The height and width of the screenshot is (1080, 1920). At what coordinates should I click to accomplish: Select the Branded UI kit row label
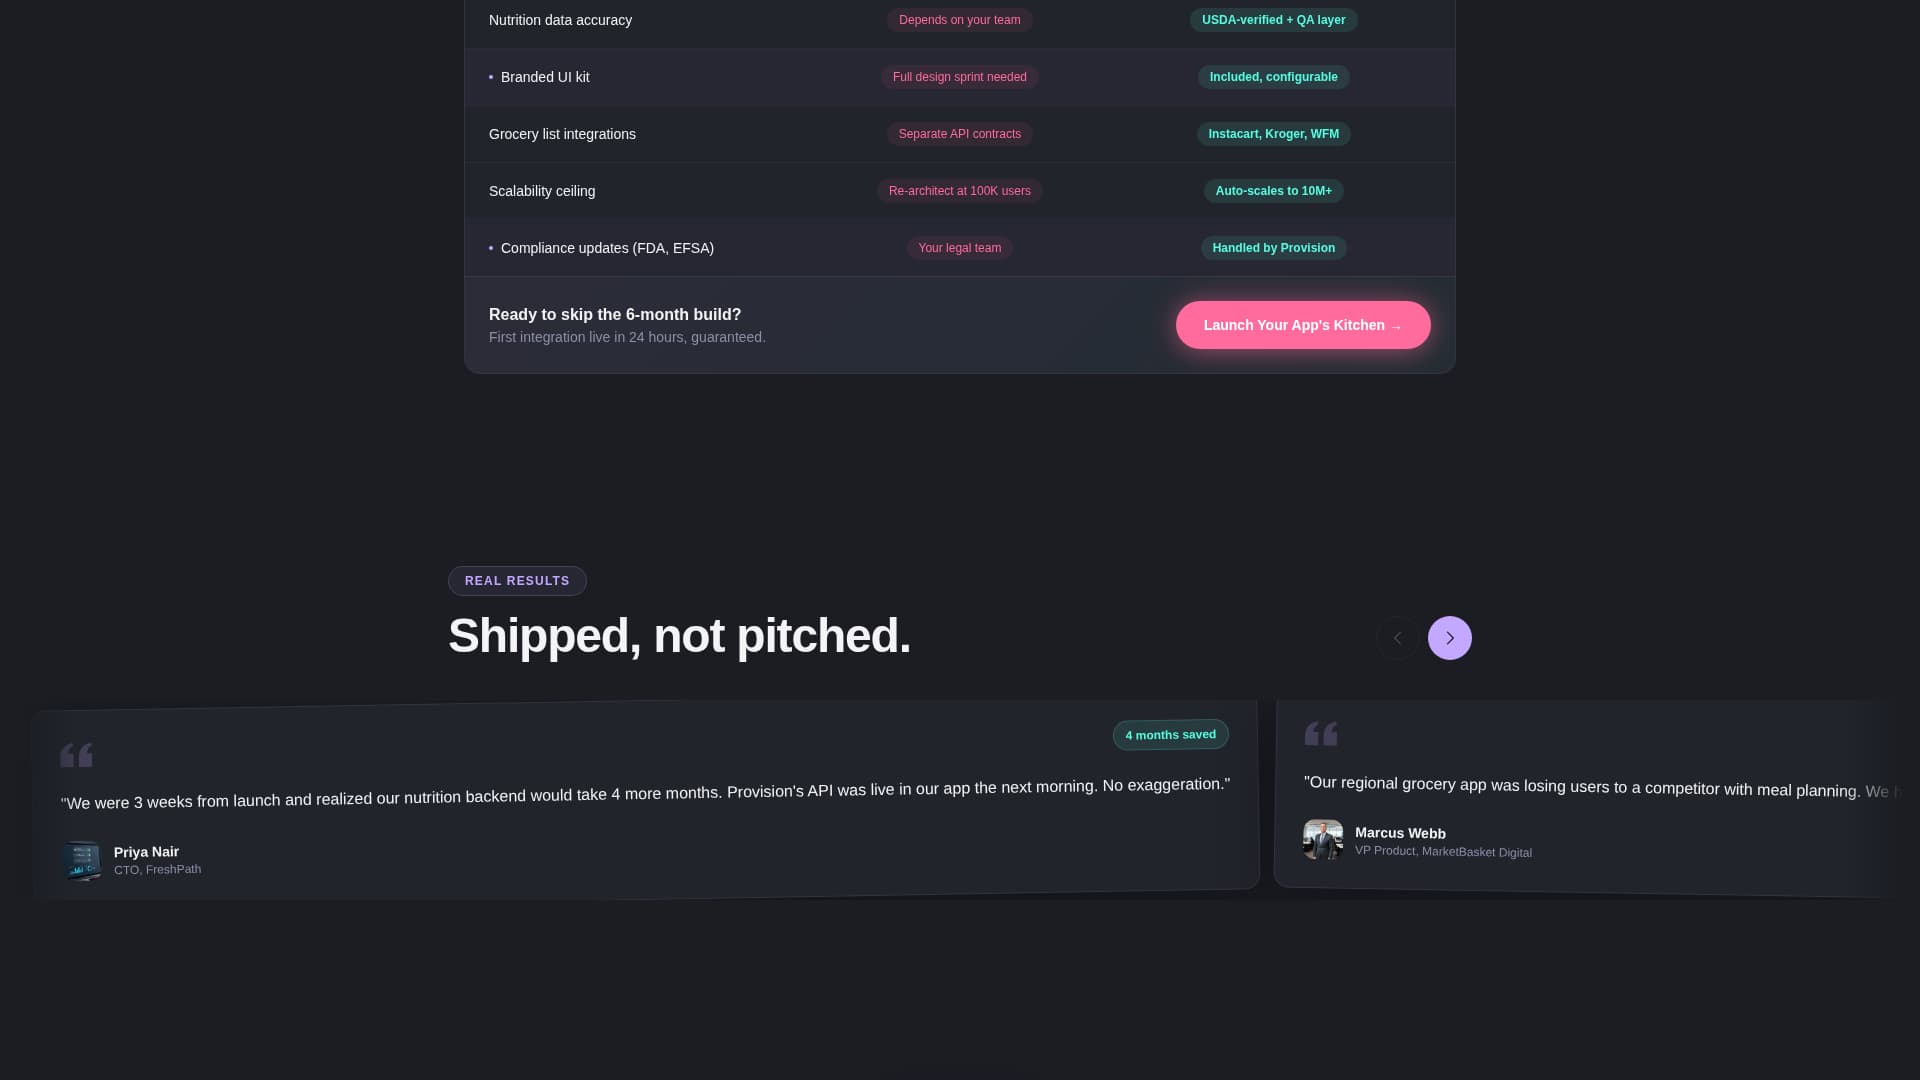pos(544,77)
